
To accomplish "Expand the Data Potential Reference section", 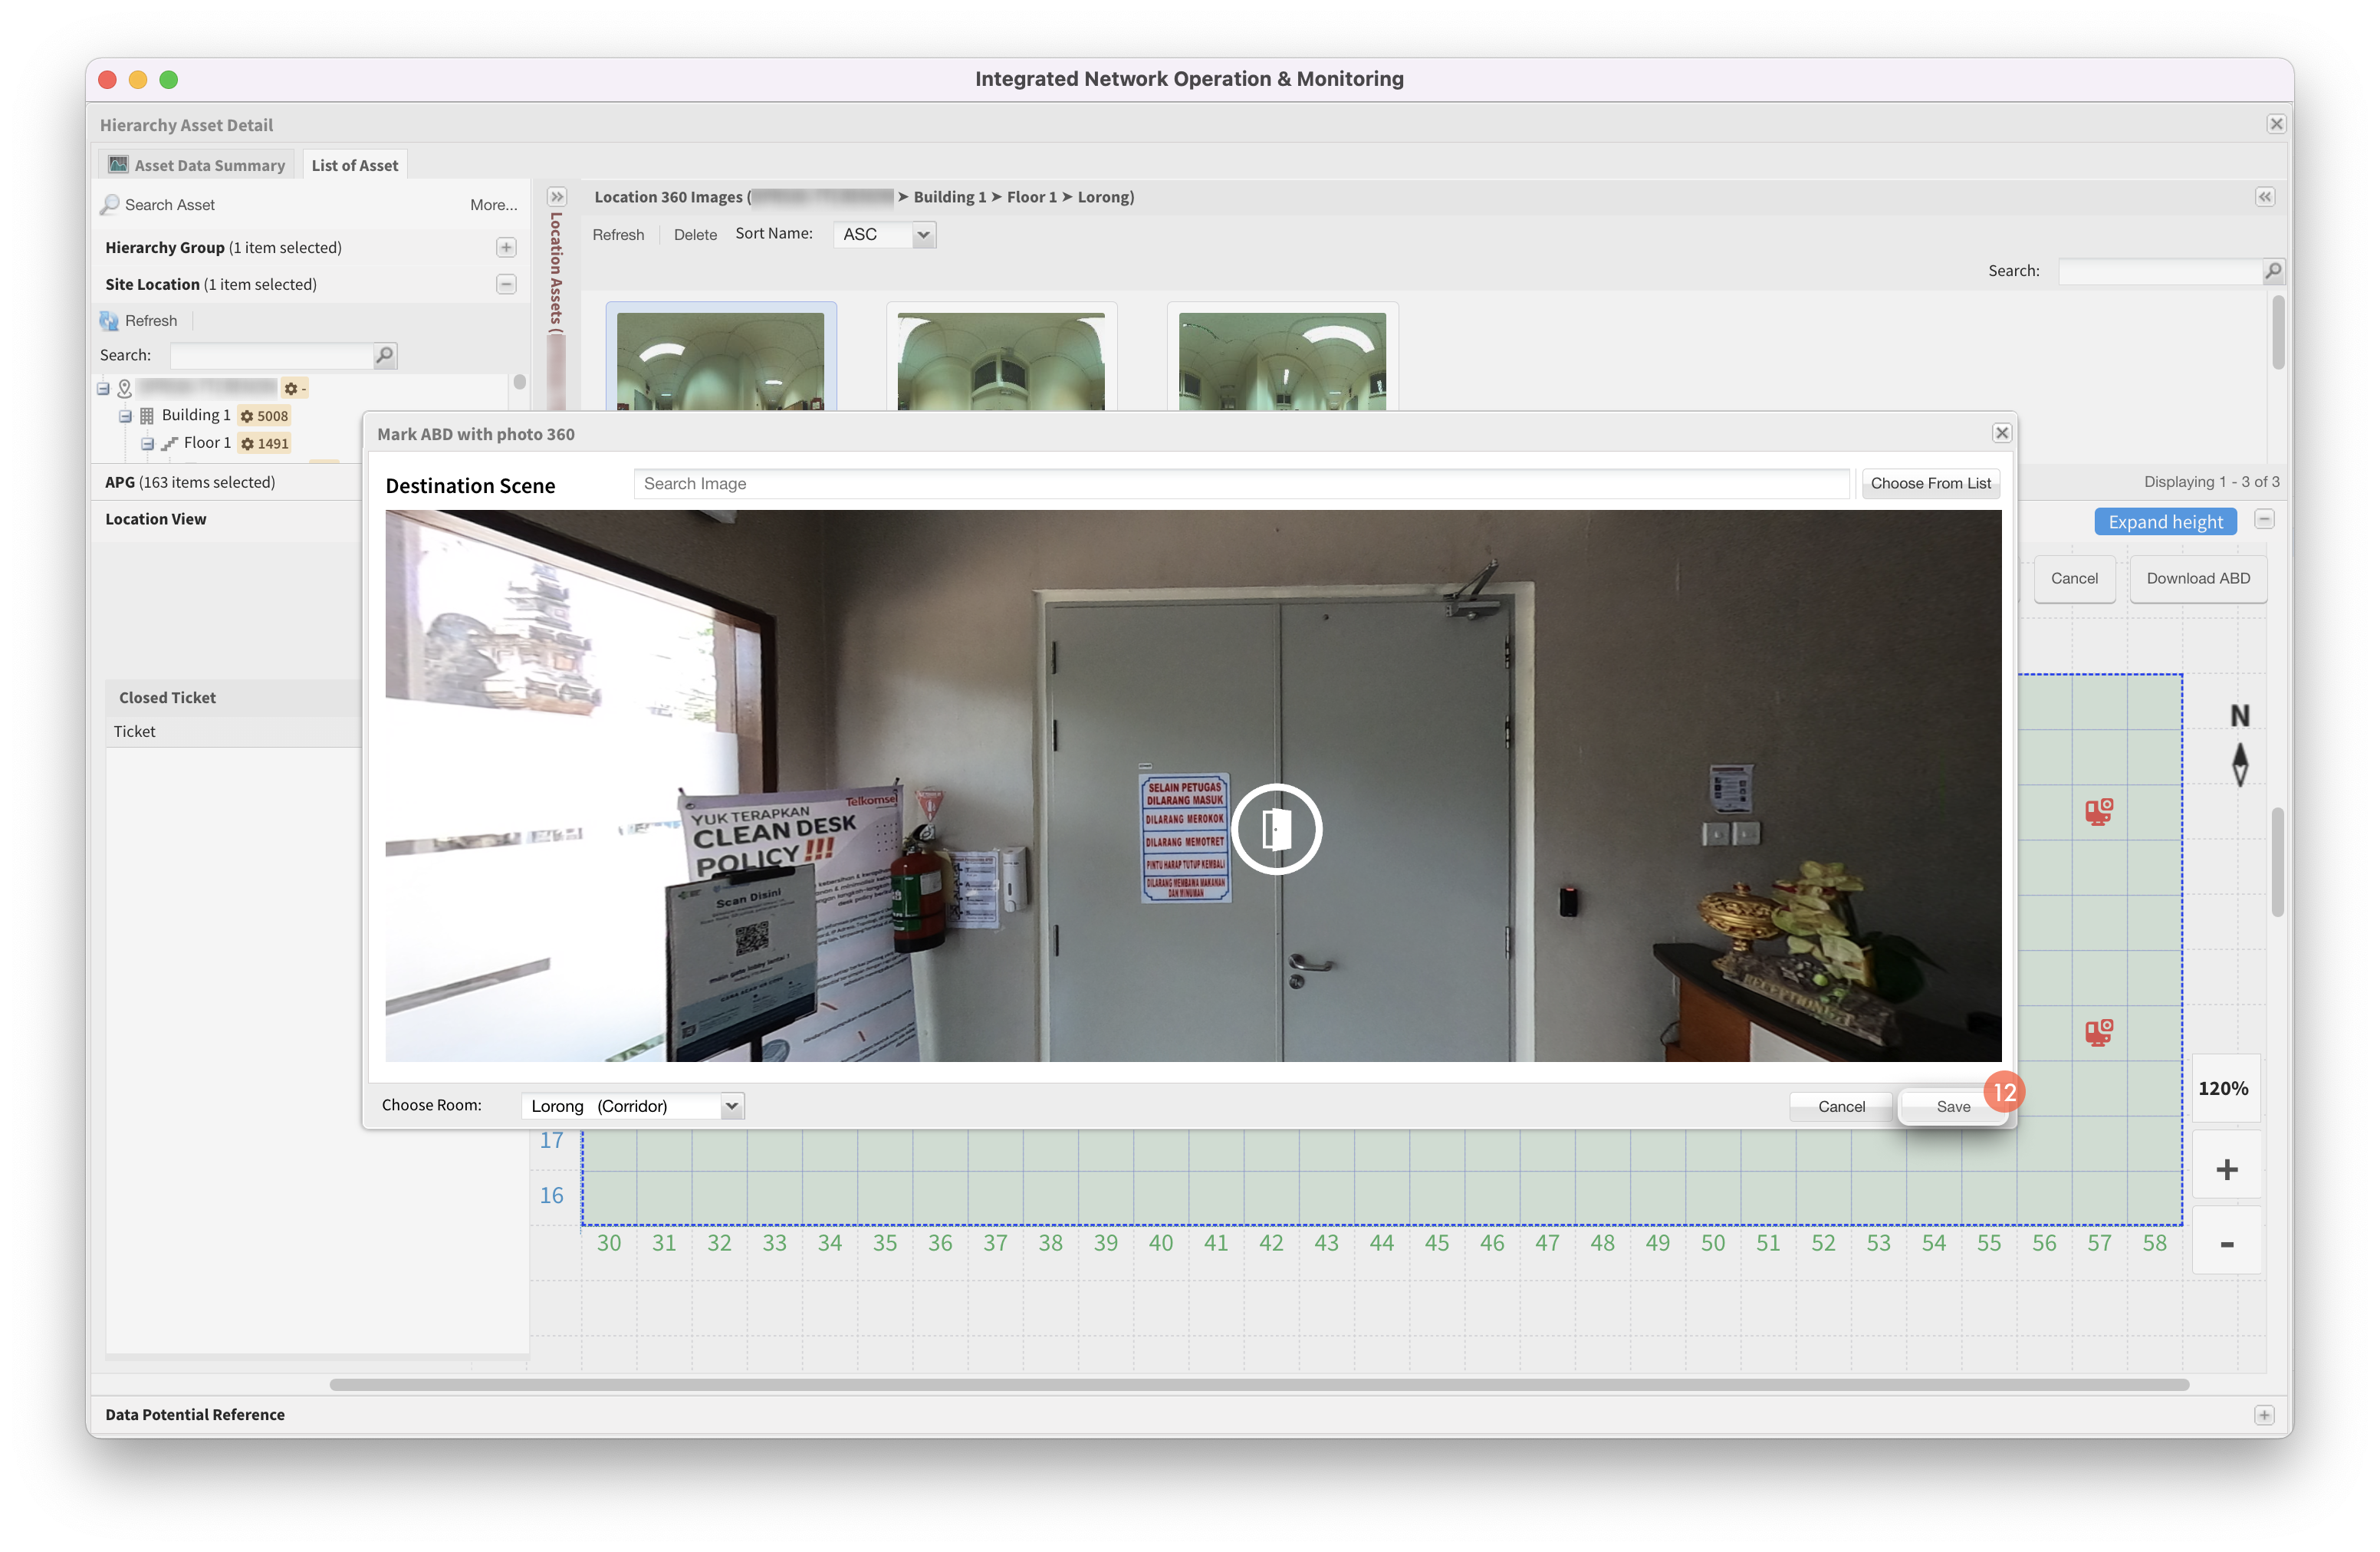I will coord(2264,1415).
